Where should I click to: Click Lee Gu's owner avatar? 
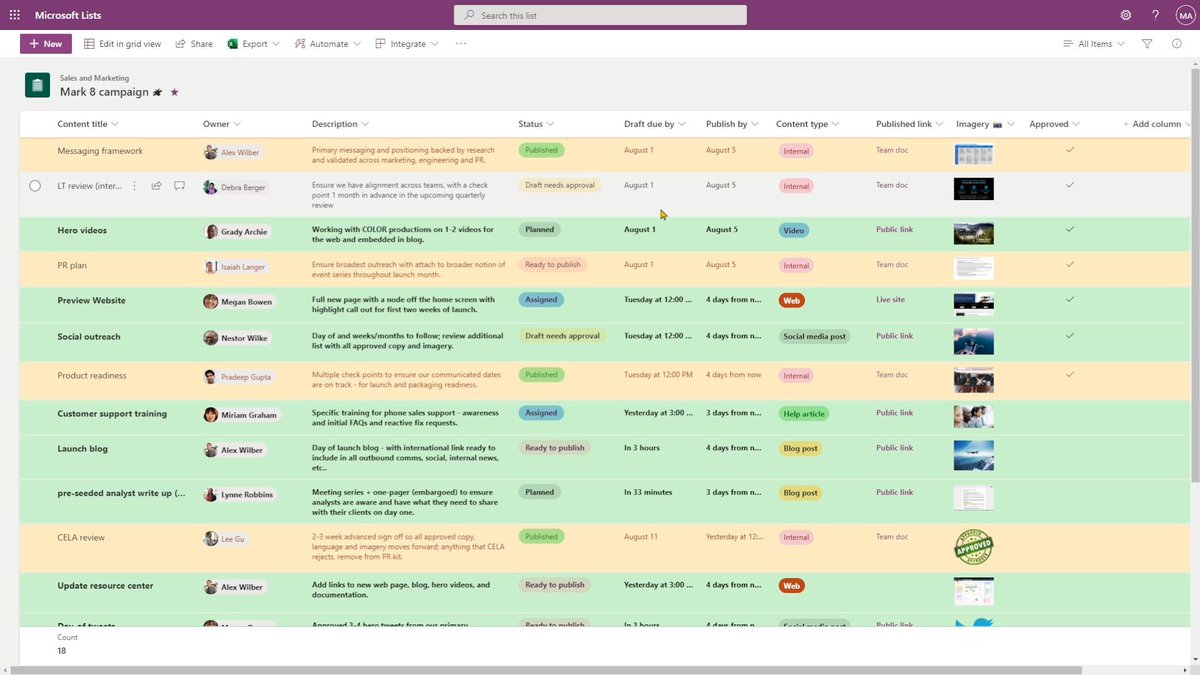tap(210, 539)
